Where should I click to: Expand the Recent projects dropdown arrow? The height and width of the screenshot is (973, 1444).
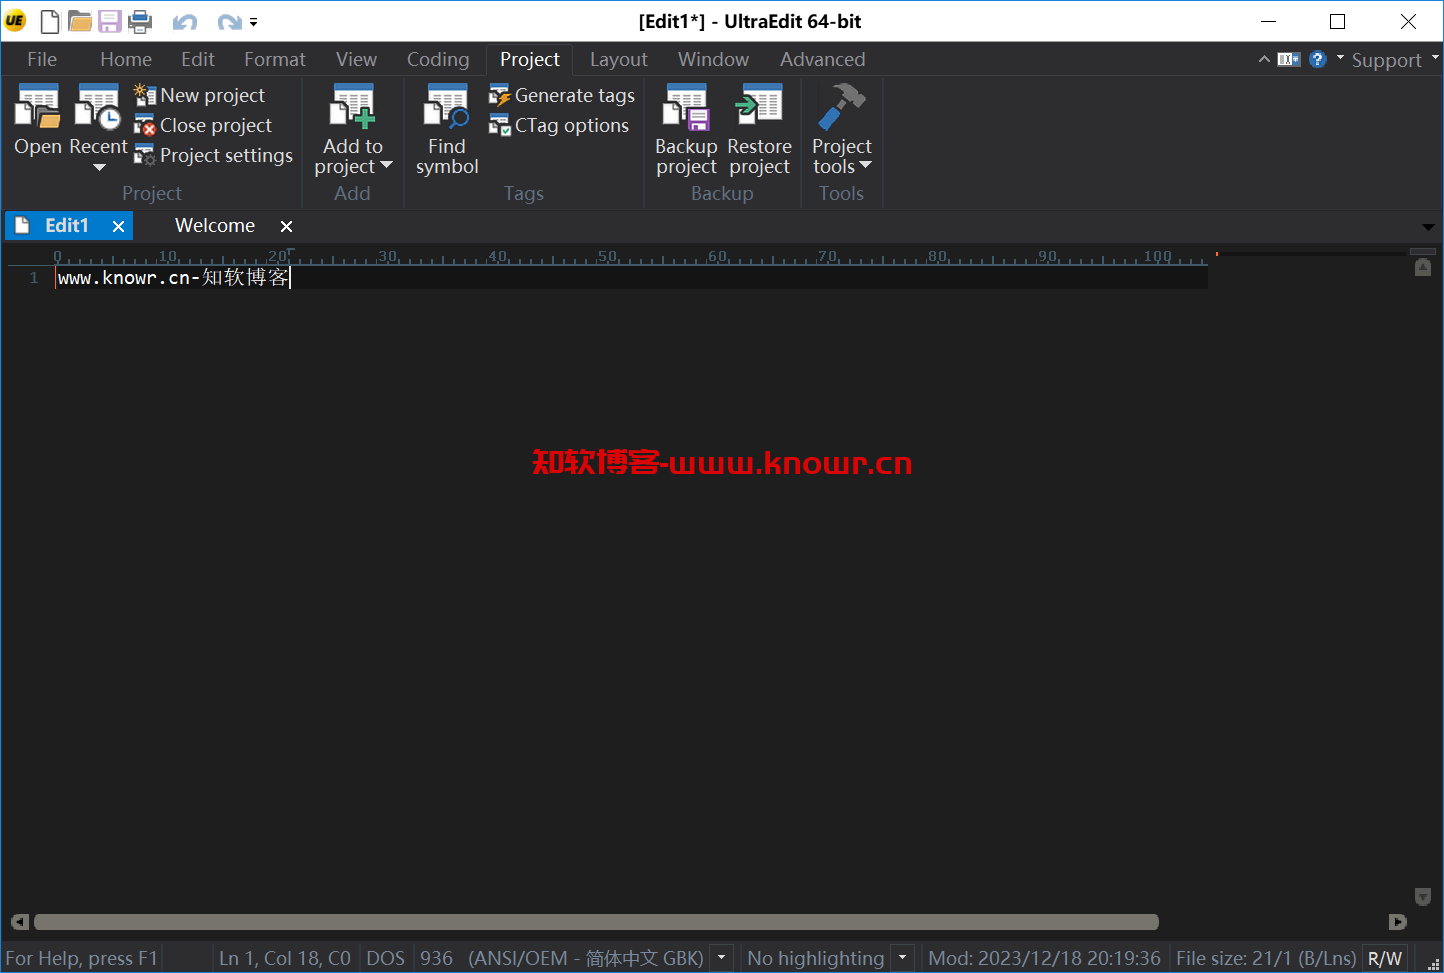point(99,167)
